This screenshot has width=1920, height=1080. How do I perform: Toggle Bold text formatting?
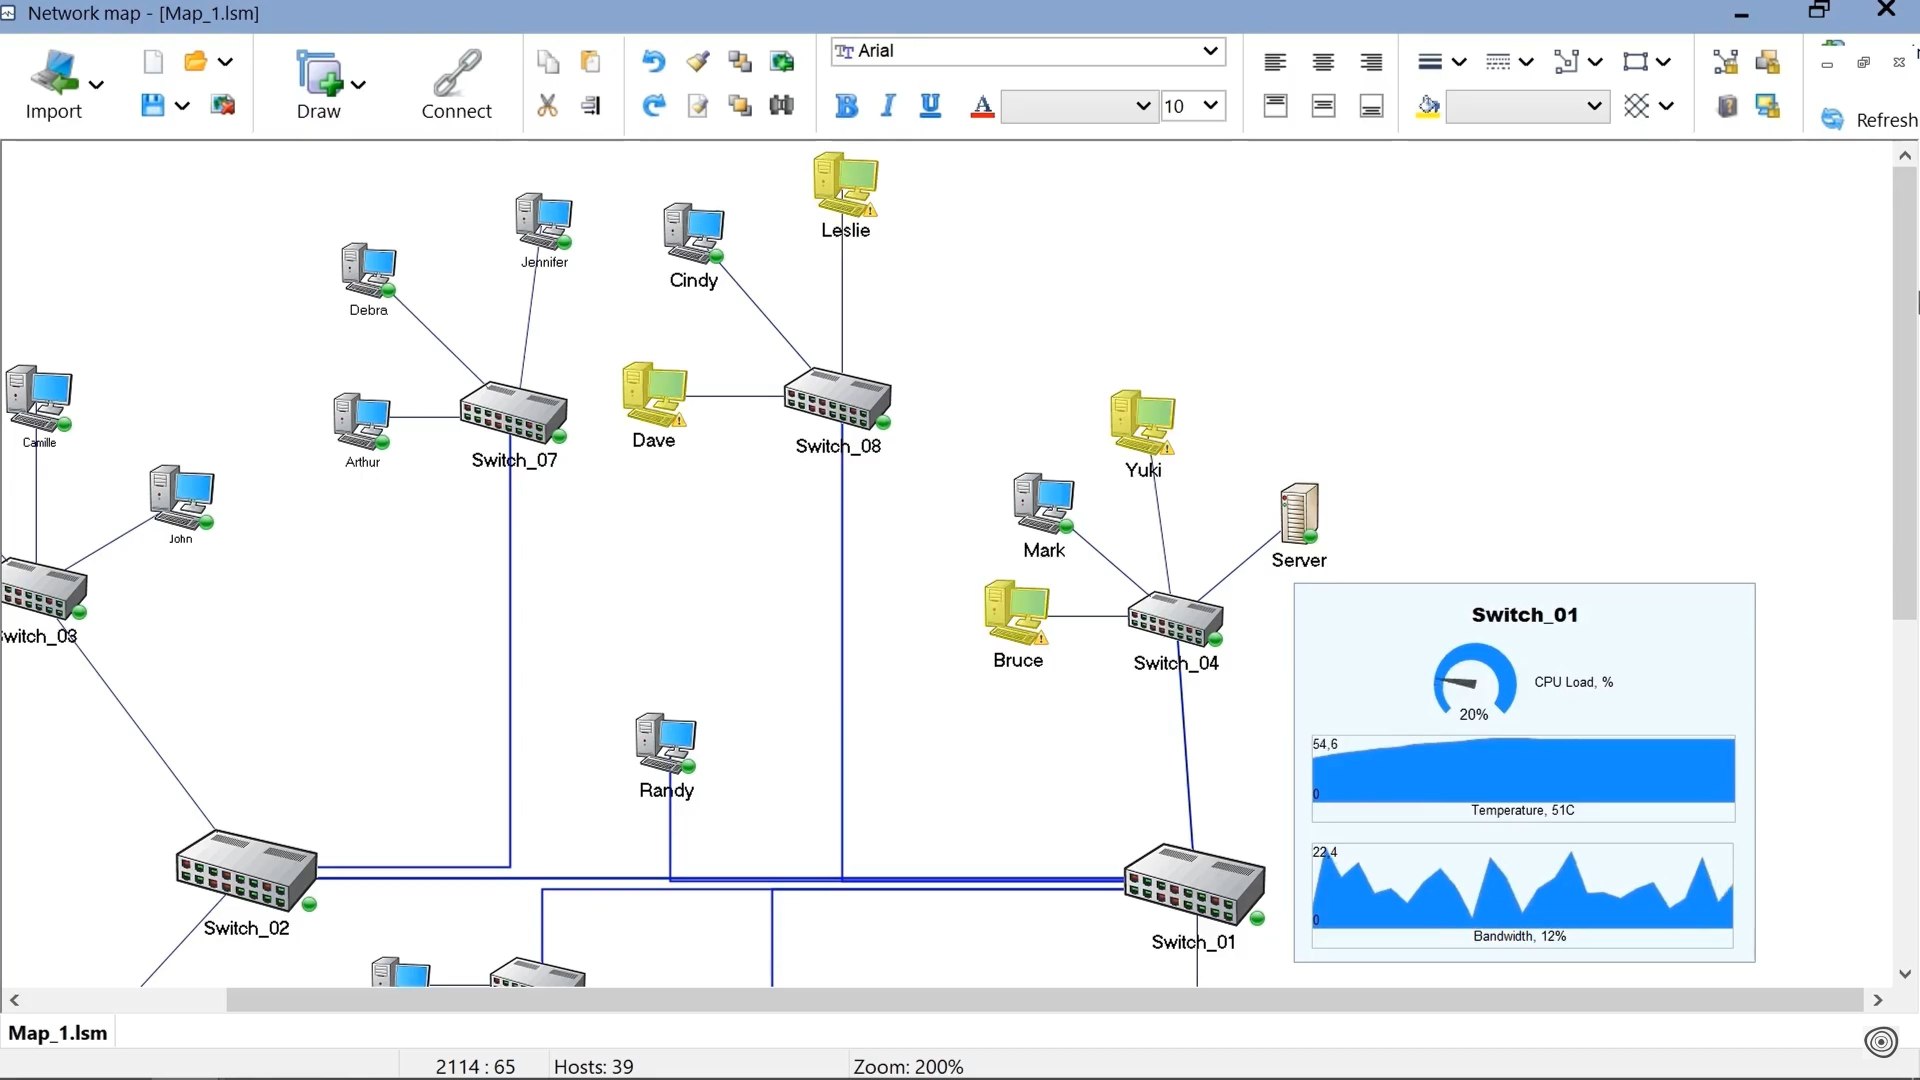click(846, 106)
